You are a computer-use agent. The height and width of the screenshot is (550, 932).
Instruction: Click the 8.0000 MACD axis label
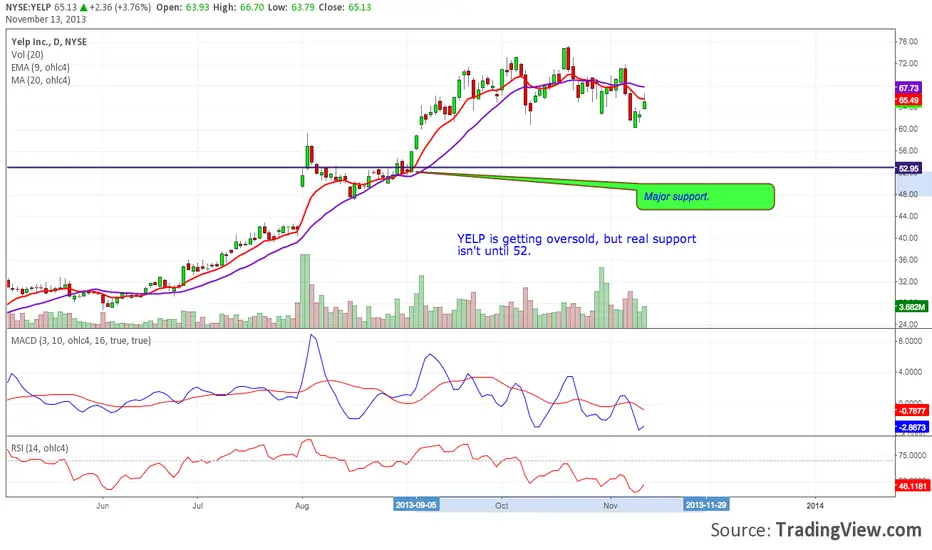(910, 341)
